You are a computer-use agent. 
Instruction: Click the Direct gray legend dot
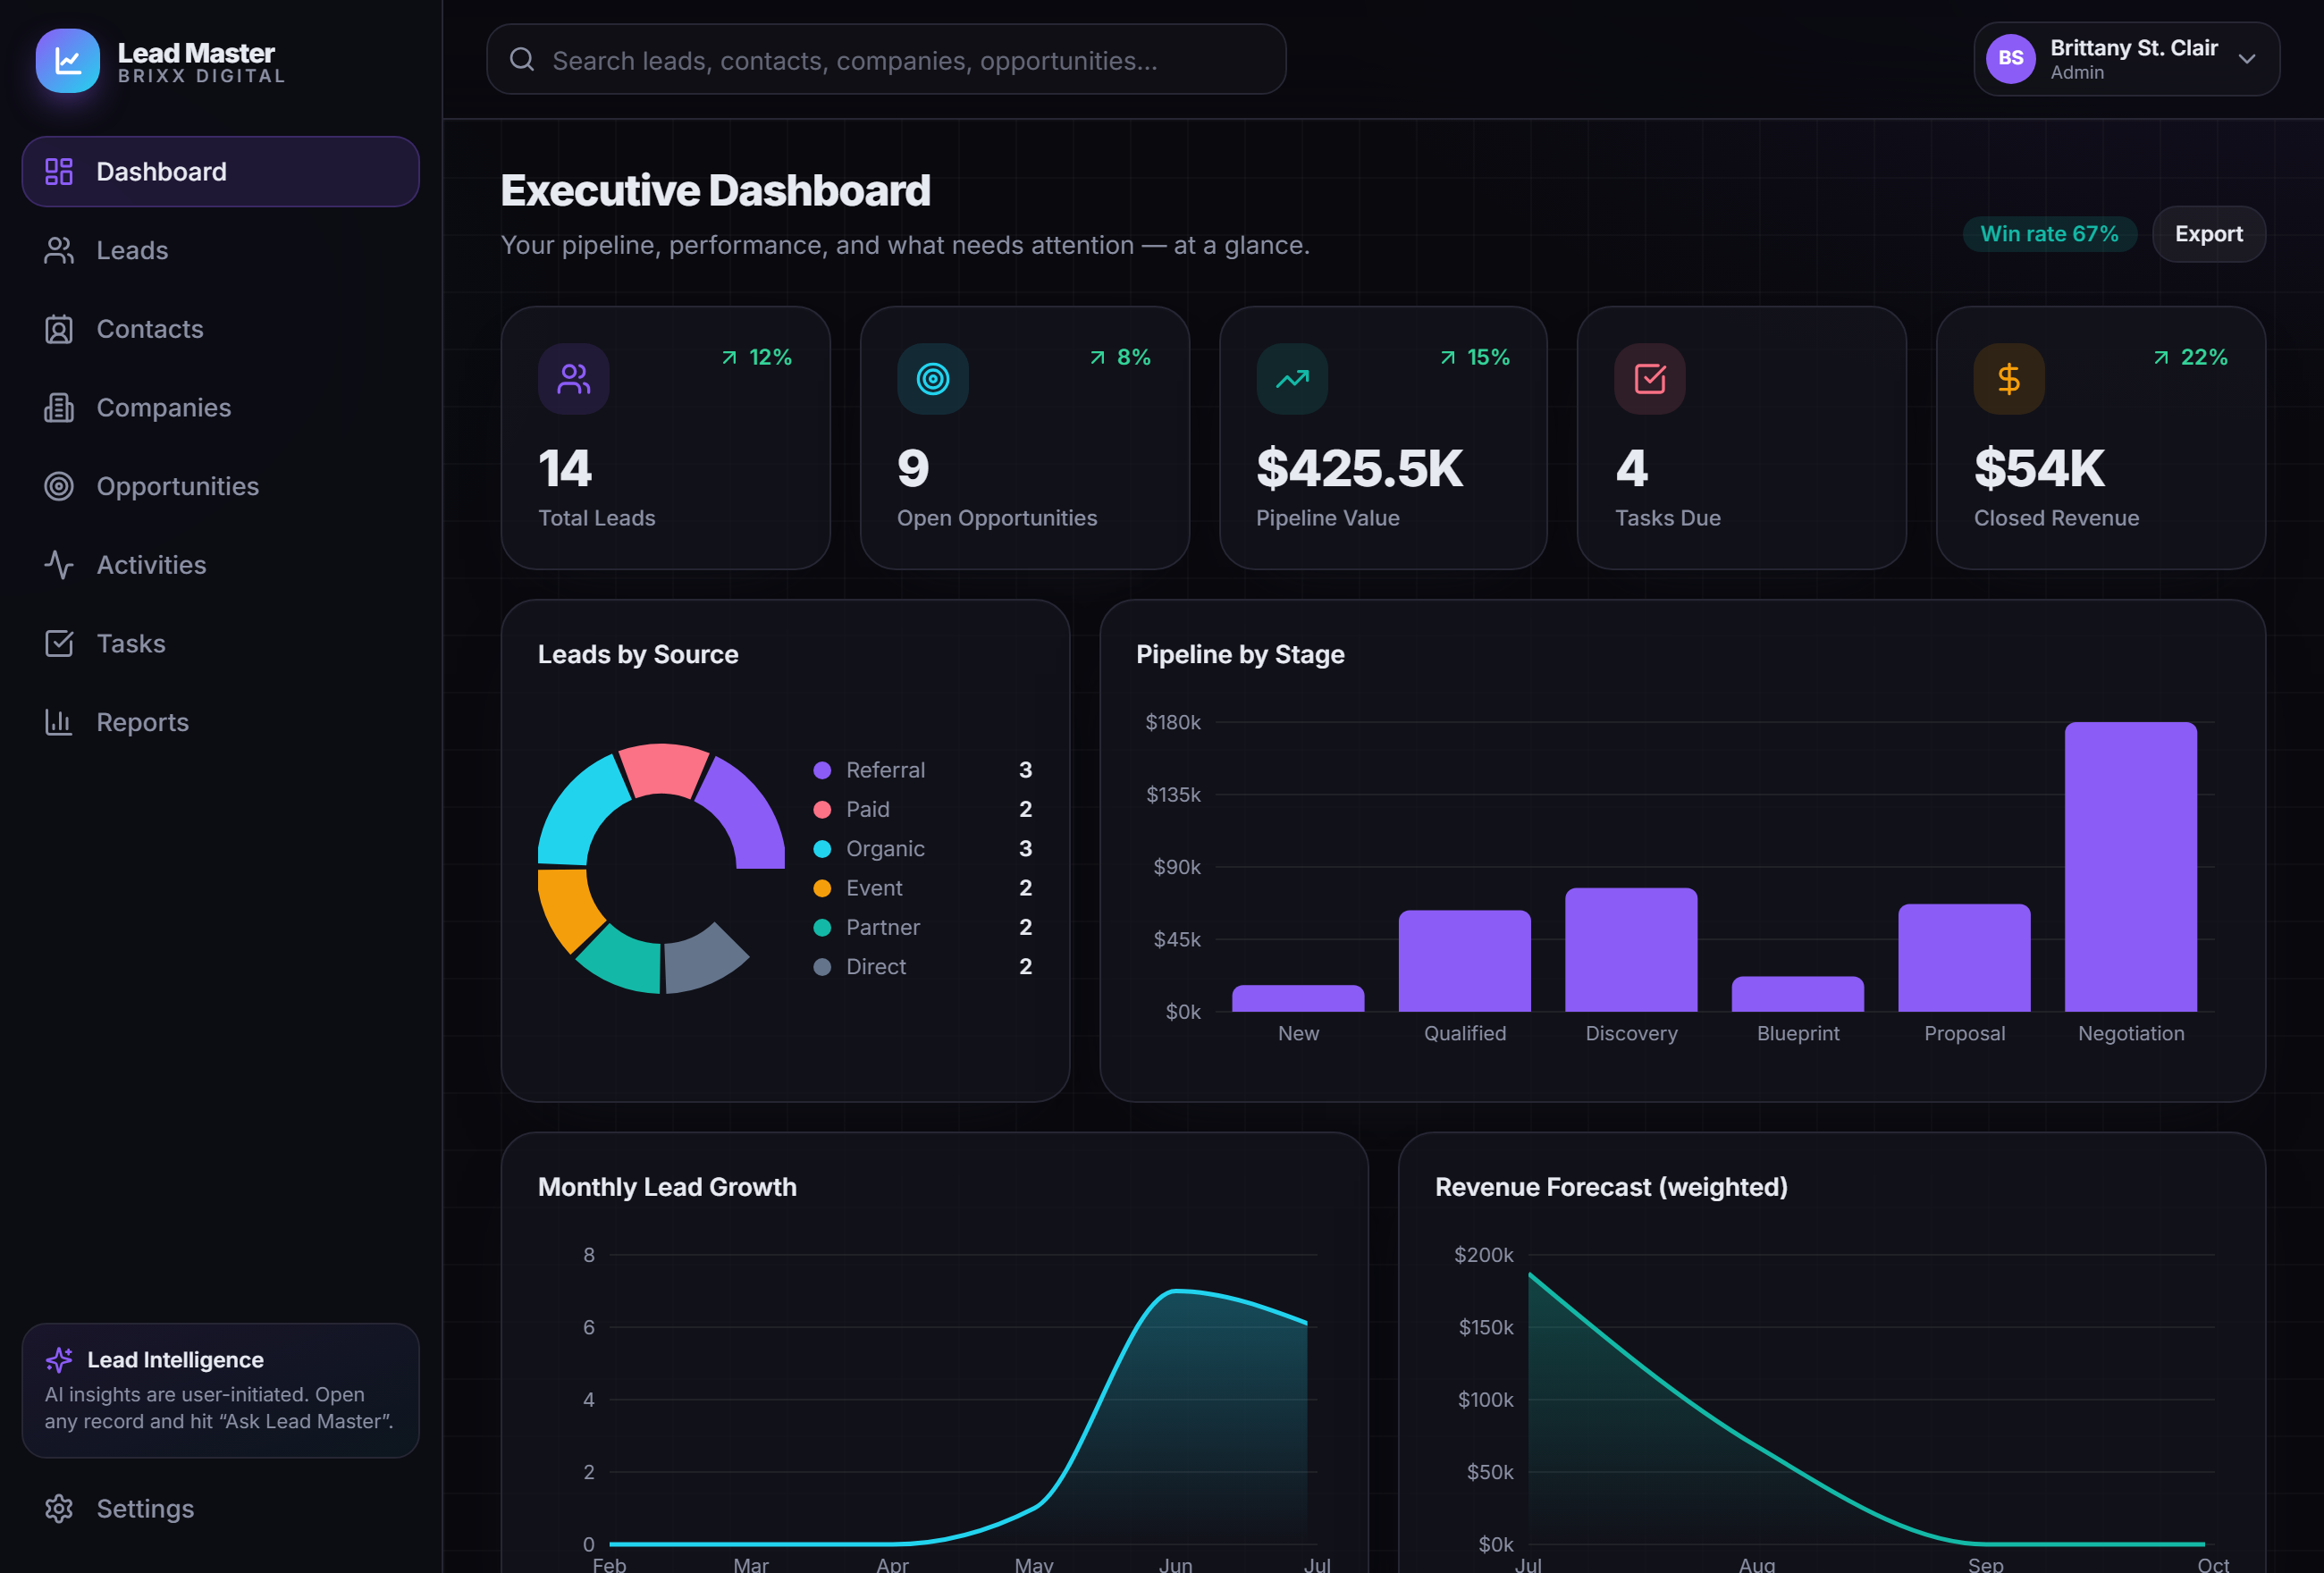click(x=822, y=967)
